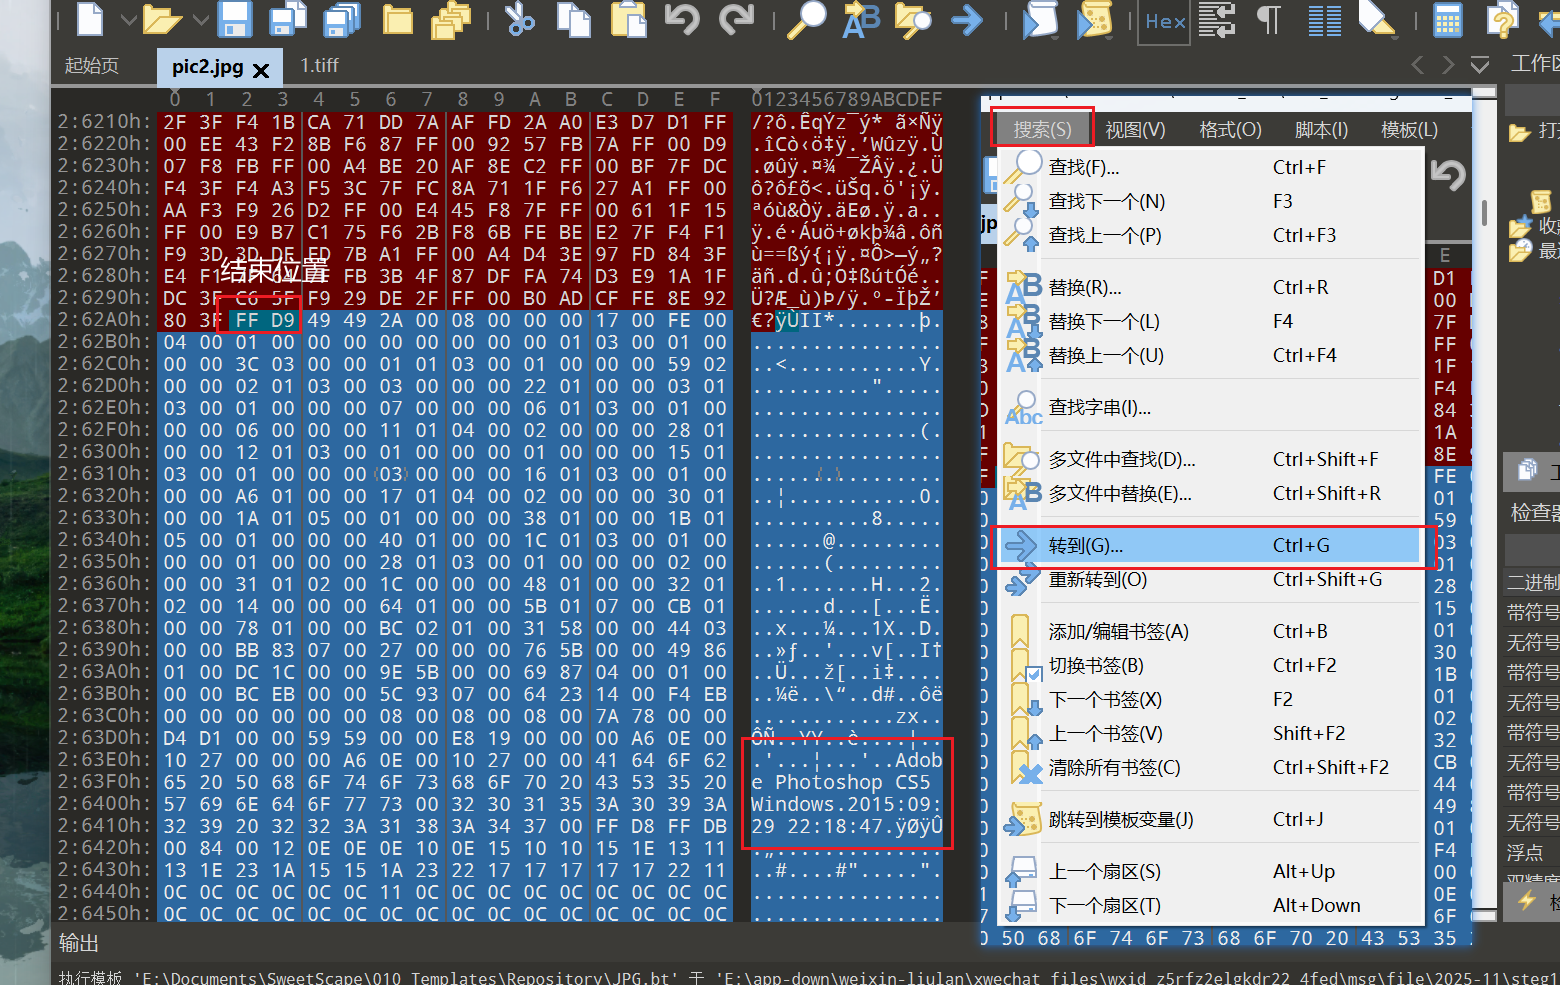Click the New file icon in toolbar
The image size is (1560, 985).
pos(91,19)
